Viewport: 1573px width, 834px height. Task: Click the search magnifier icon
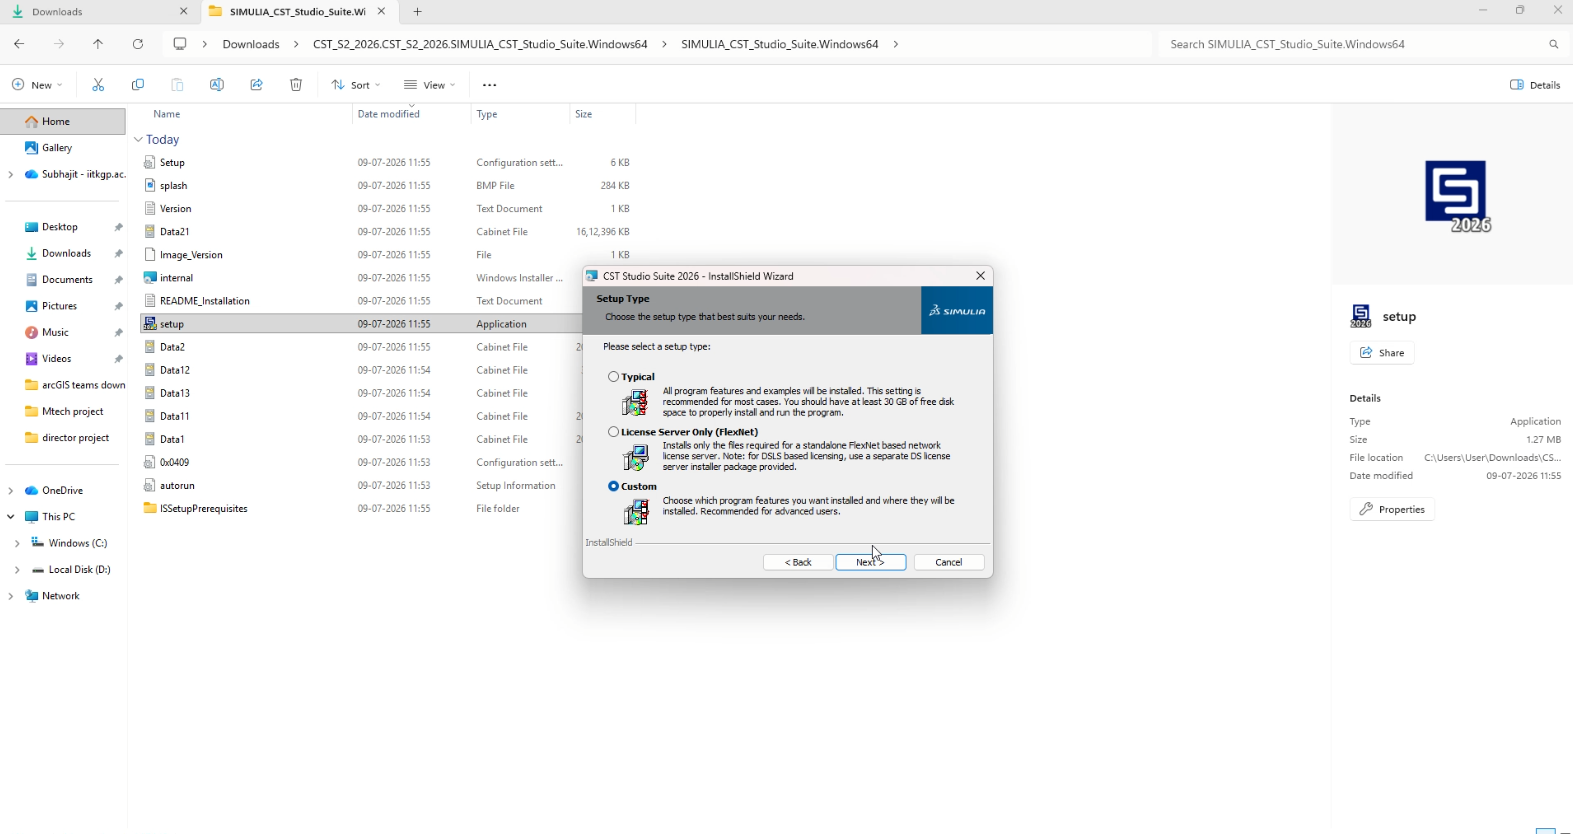(1553, 44)
